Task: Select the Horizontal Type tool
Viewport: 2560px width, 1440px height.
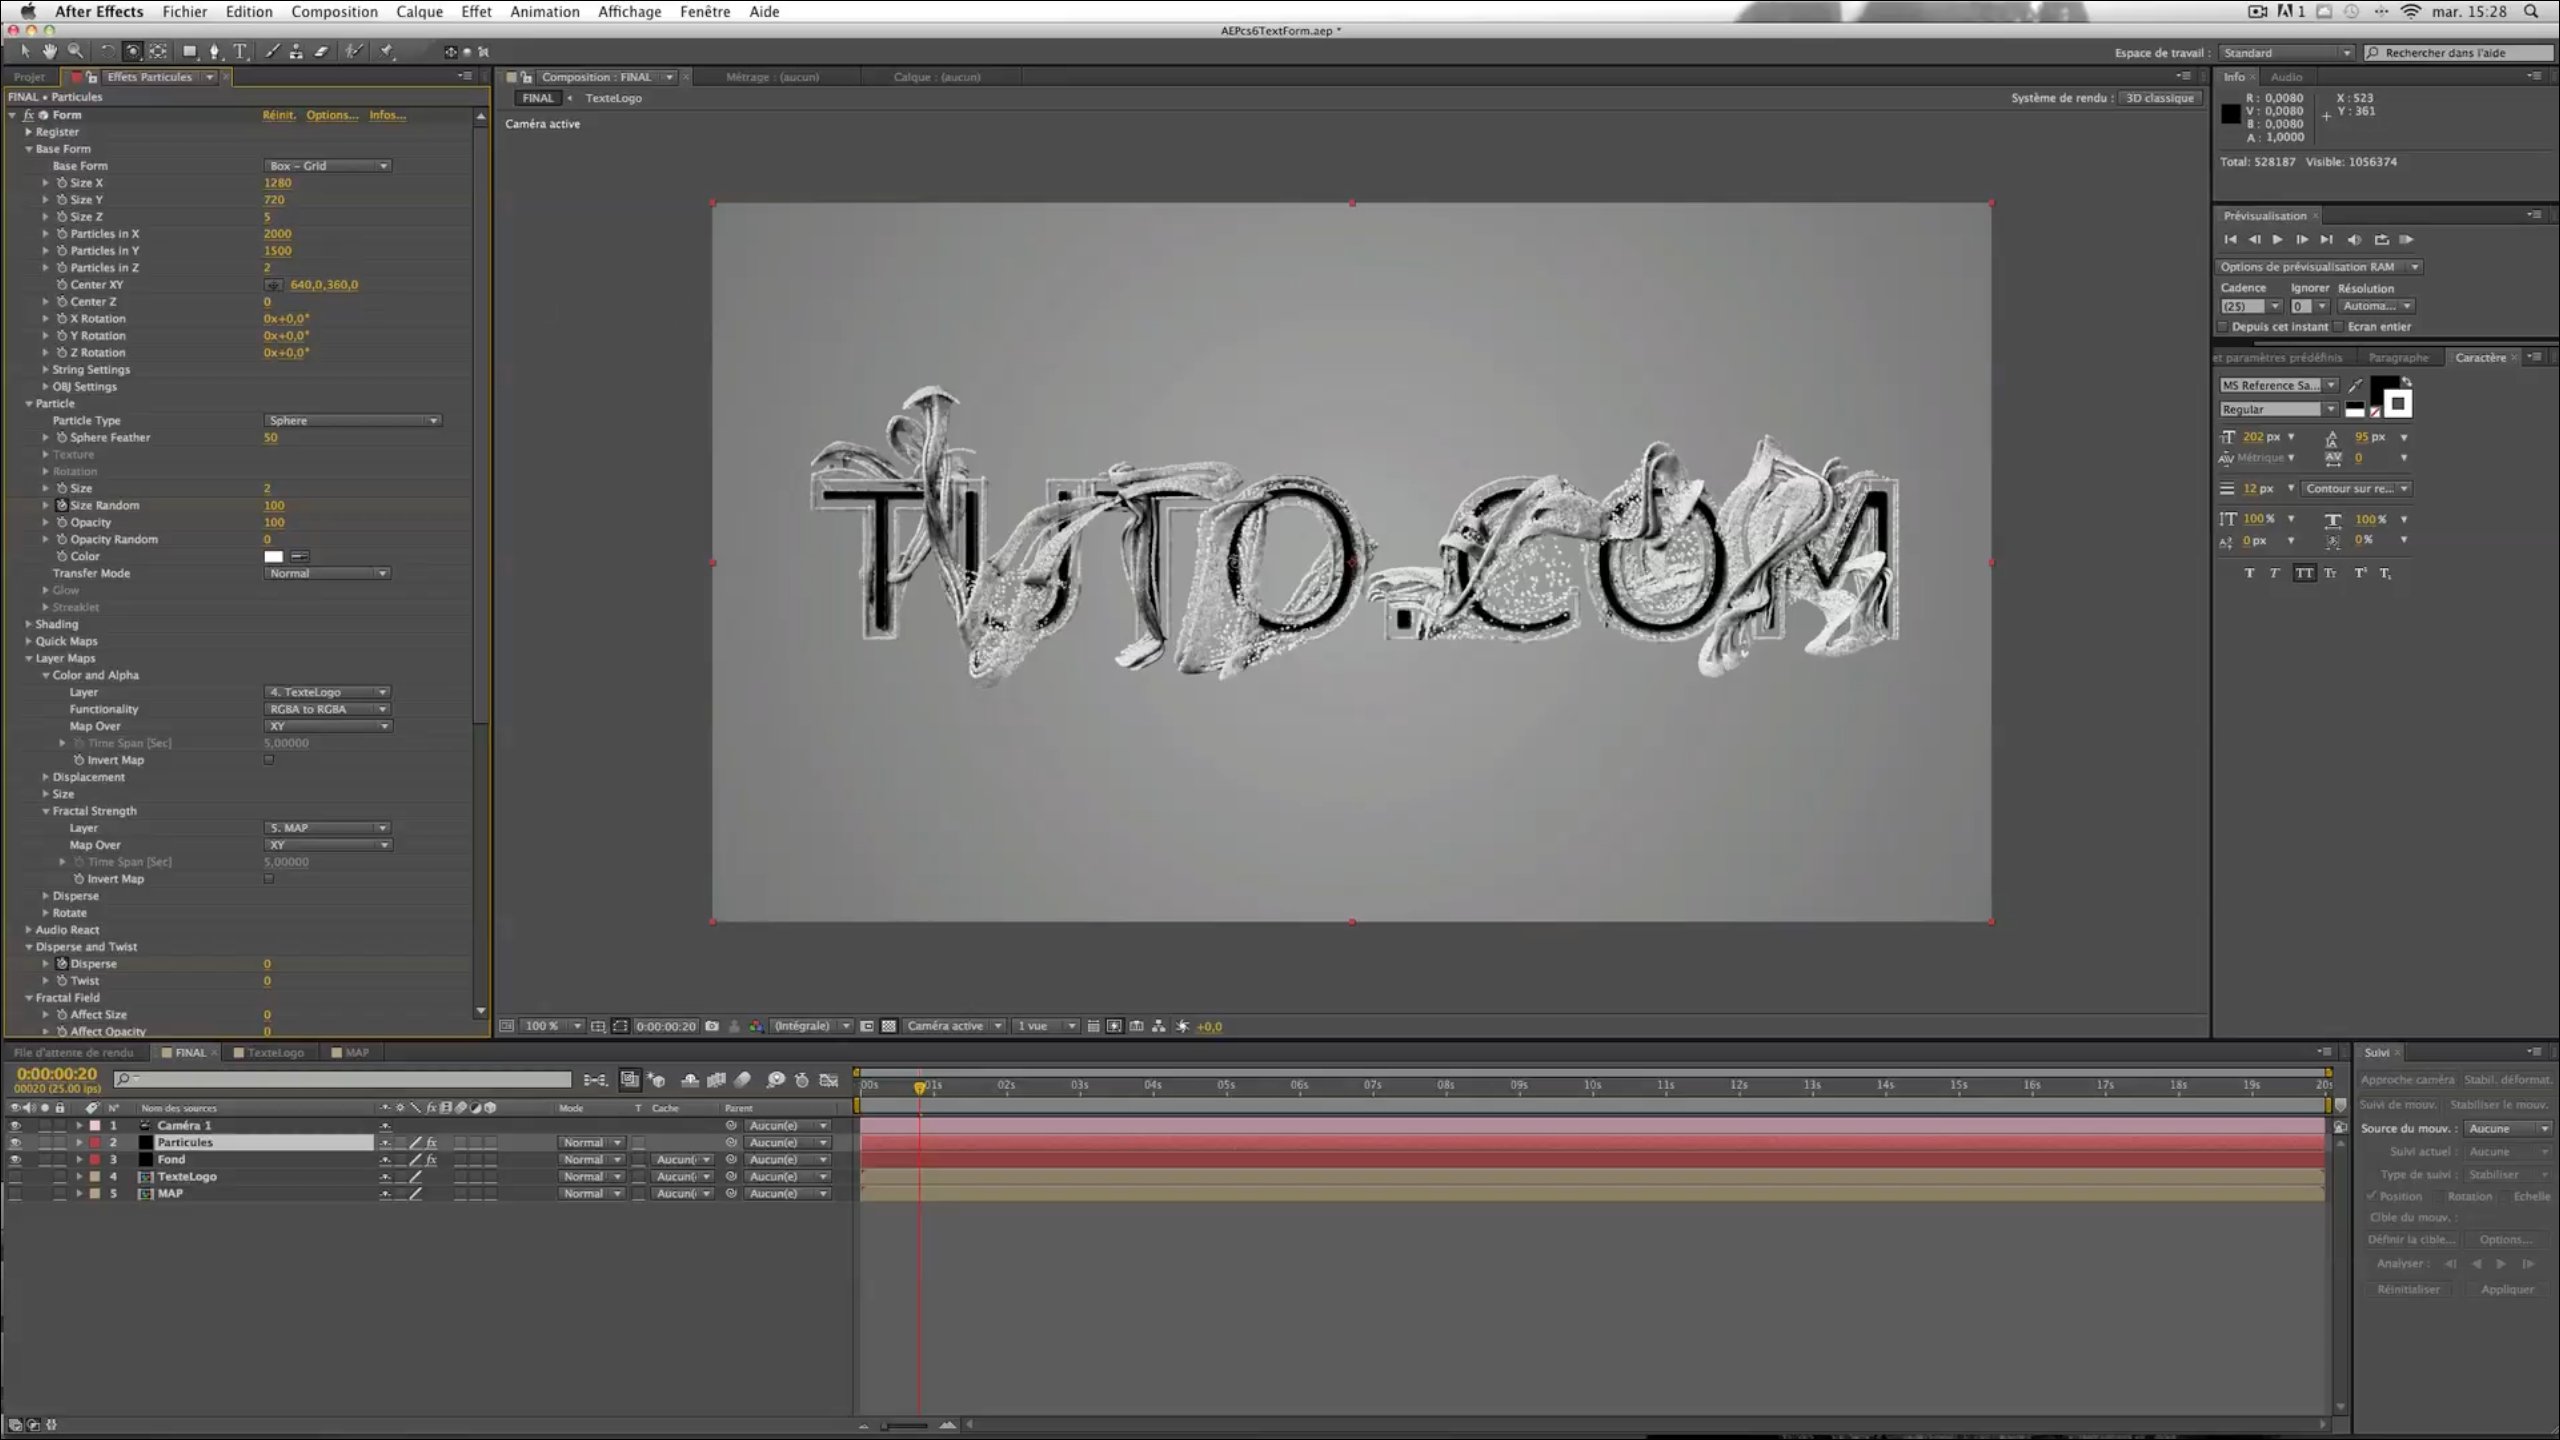Action: click(x=240, y=51)
